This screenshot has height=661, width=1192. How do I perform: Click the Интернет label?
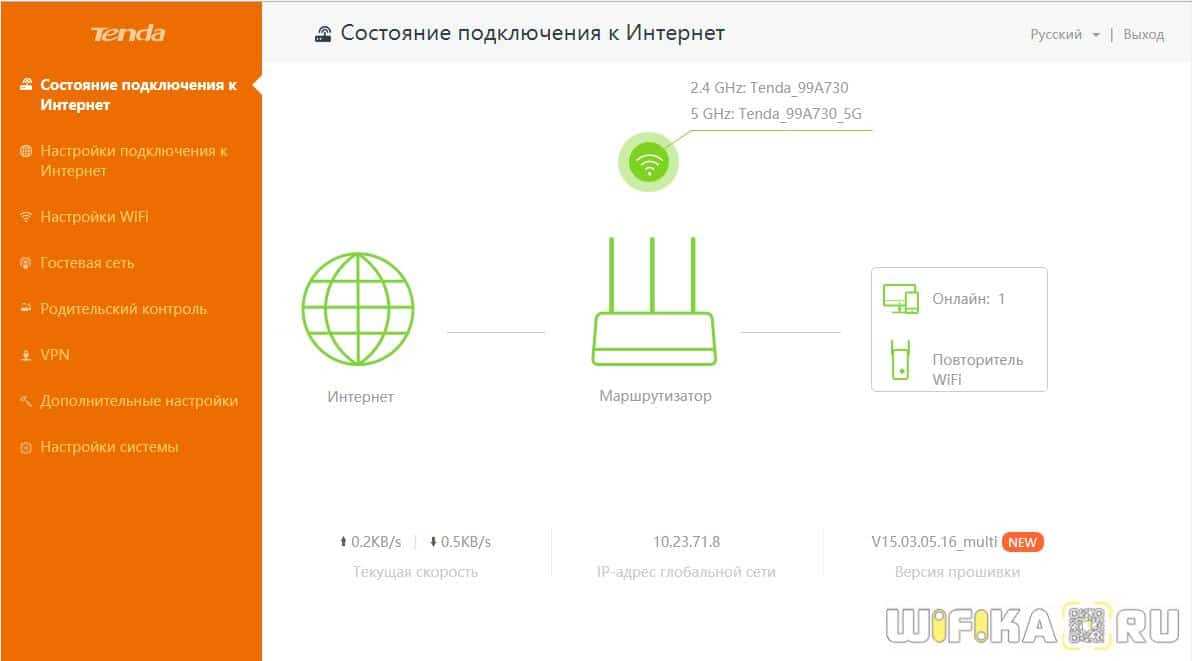pos(360,397)
